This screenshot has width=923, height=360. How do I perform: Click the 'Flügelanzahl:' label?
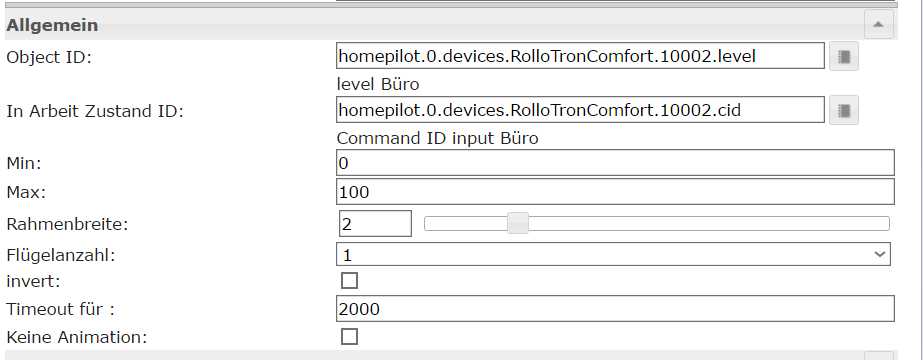tap(61, 256)
